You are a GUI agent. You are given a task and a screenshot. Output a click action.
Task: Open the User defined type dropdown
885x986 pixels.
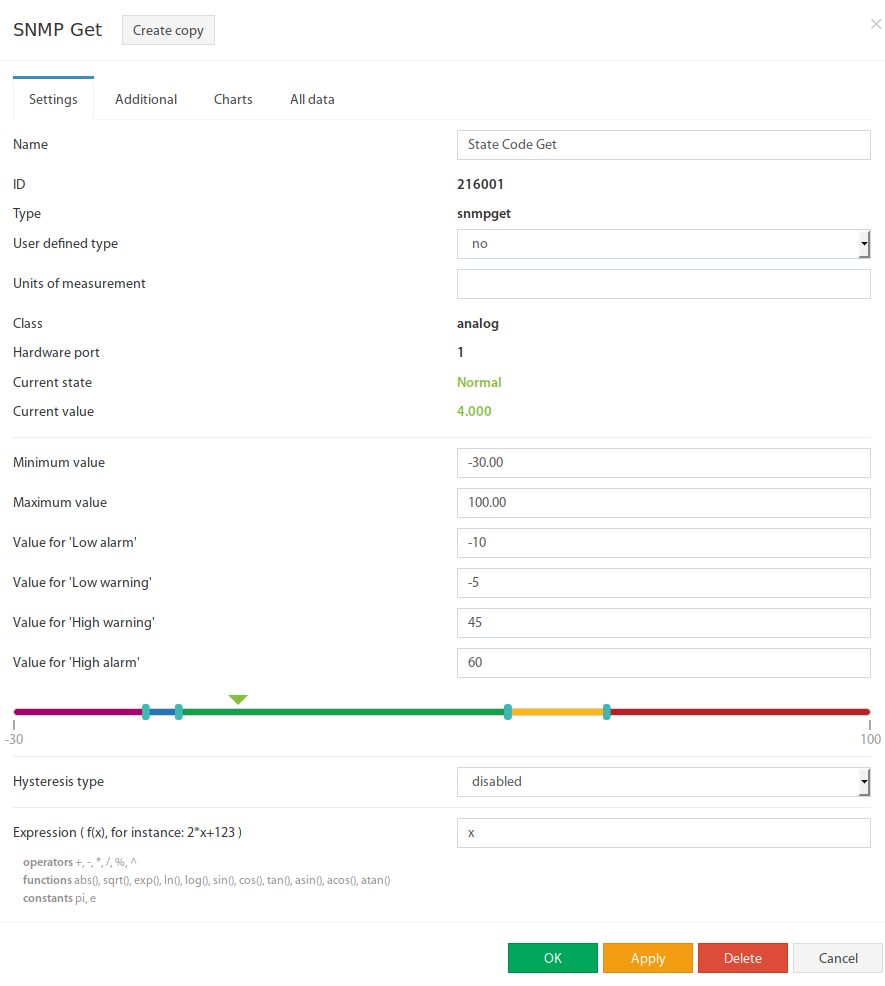click(664, 244)
